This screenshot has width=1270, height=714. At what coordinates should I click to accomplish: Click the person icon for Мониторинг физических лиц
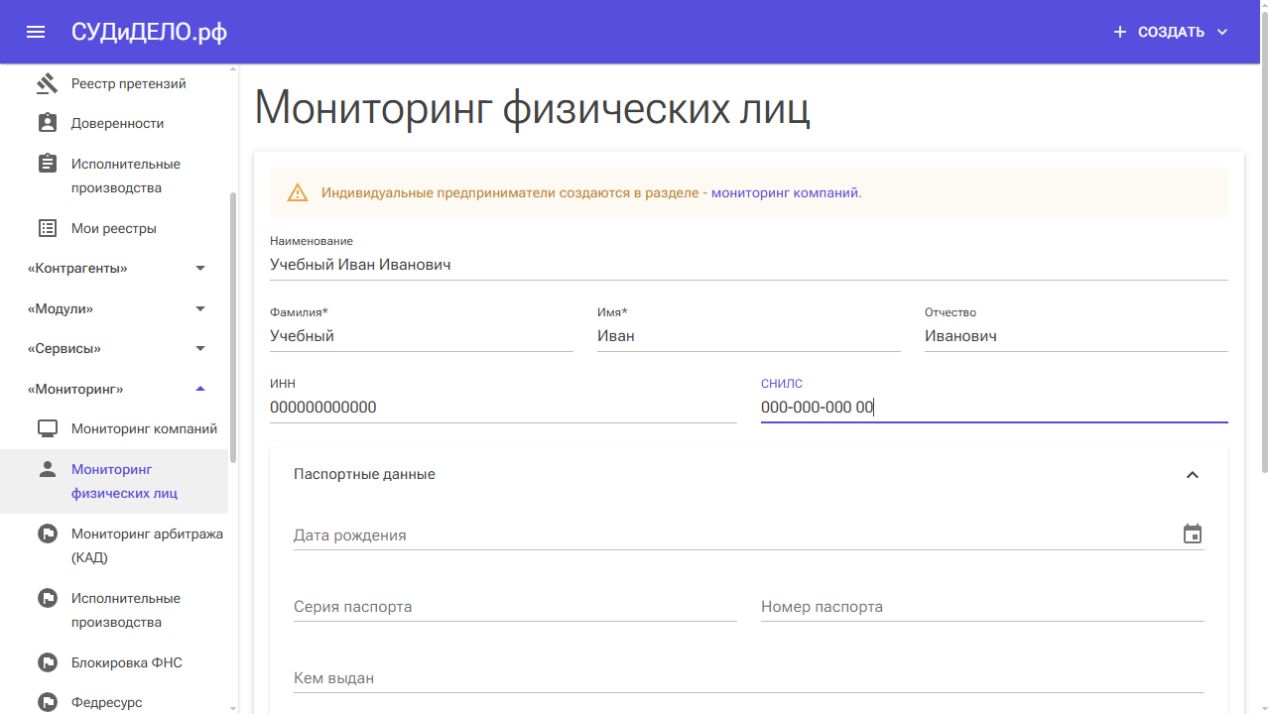(x=47, y=469)
